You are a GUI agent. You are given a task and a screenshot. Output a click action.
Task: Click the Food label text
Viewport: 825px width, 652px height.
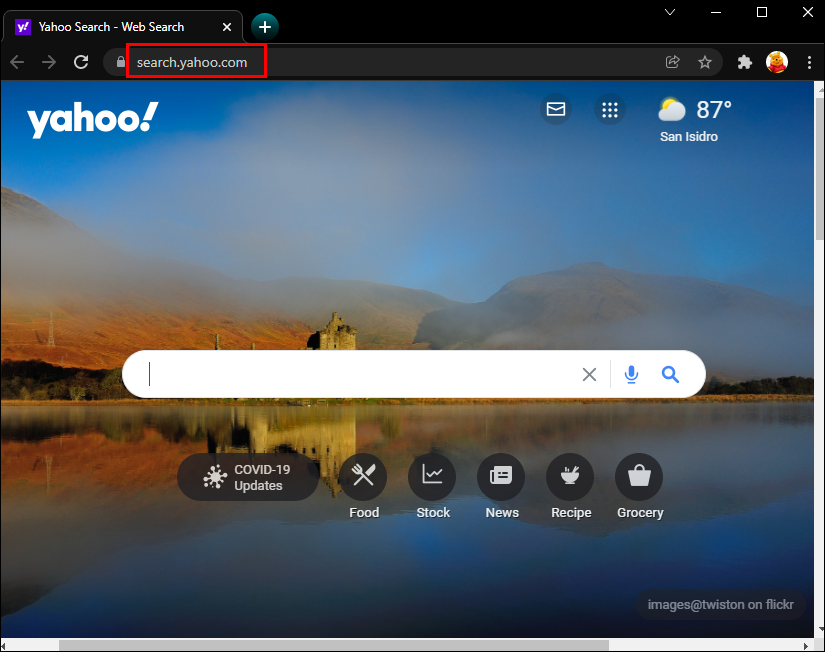364,513
